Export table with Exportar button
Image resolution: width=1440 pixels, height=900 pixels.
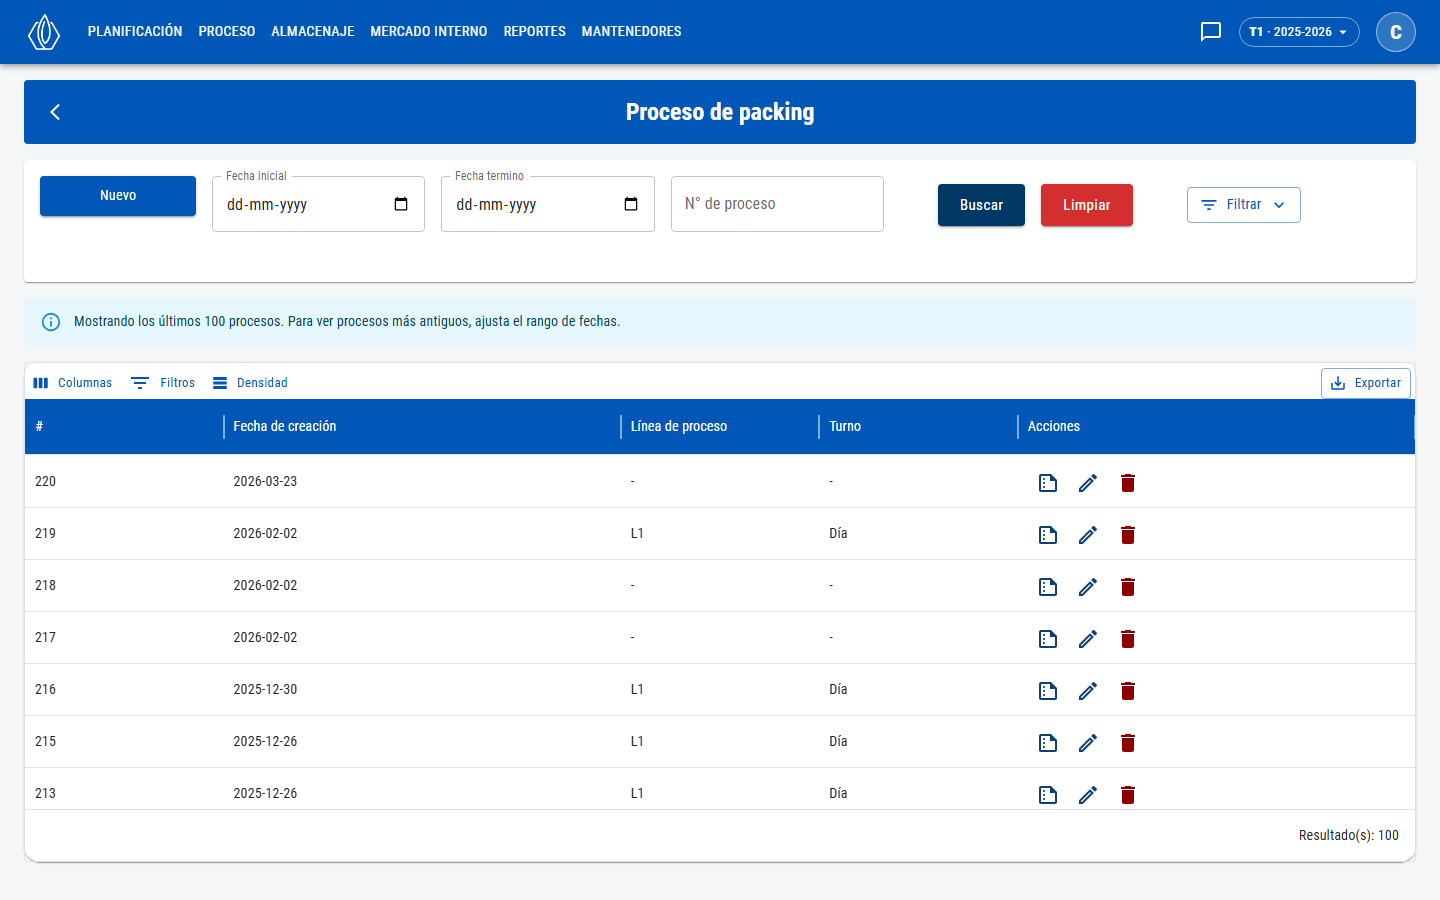click(1366, 383)
